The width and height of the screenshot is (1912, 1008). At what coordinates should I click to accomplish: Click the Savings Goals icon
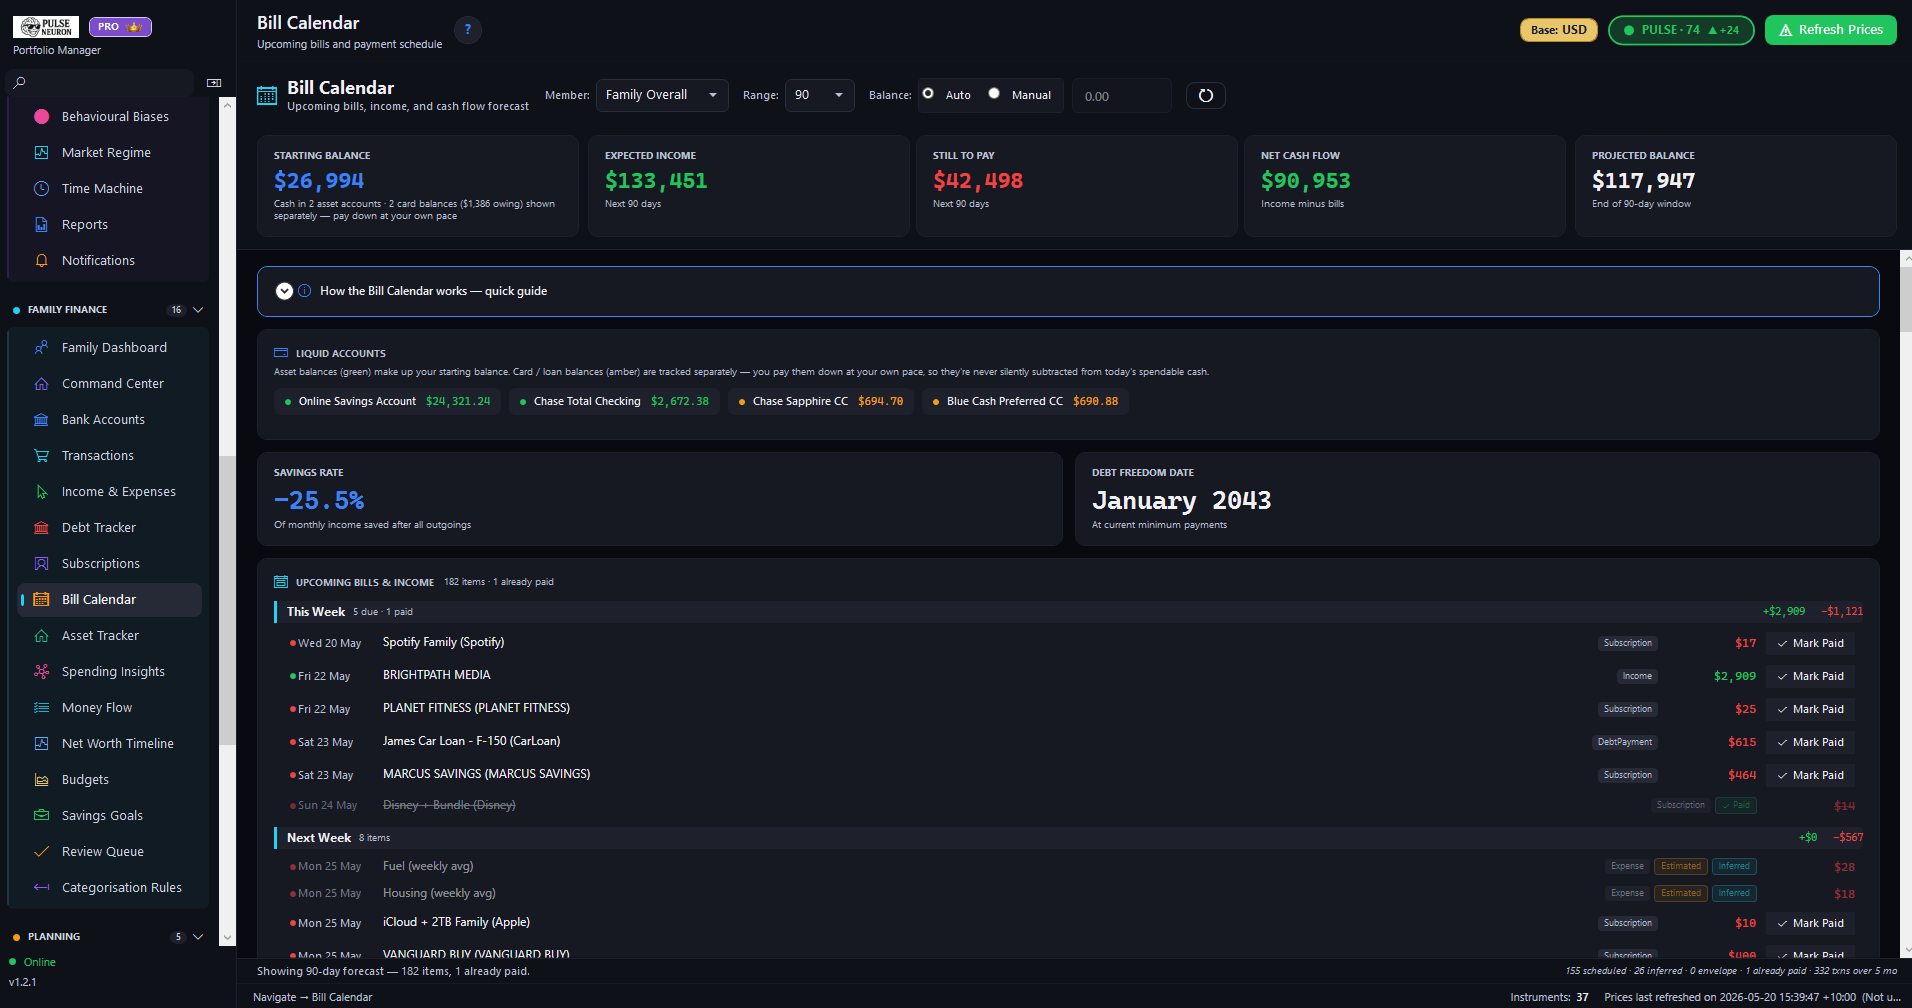[41, 815]
